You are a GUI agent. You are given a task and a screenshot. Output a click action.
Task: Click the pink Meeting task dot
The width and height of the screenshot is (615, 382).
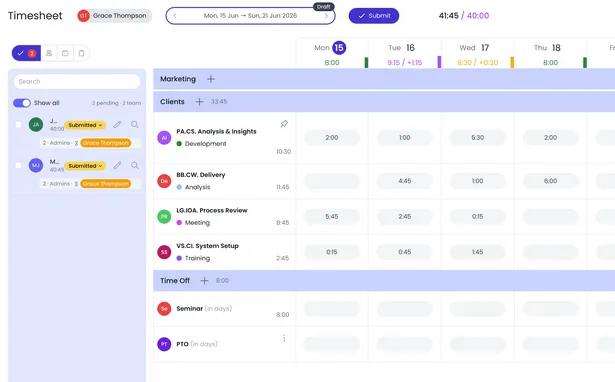pos(179,222)
